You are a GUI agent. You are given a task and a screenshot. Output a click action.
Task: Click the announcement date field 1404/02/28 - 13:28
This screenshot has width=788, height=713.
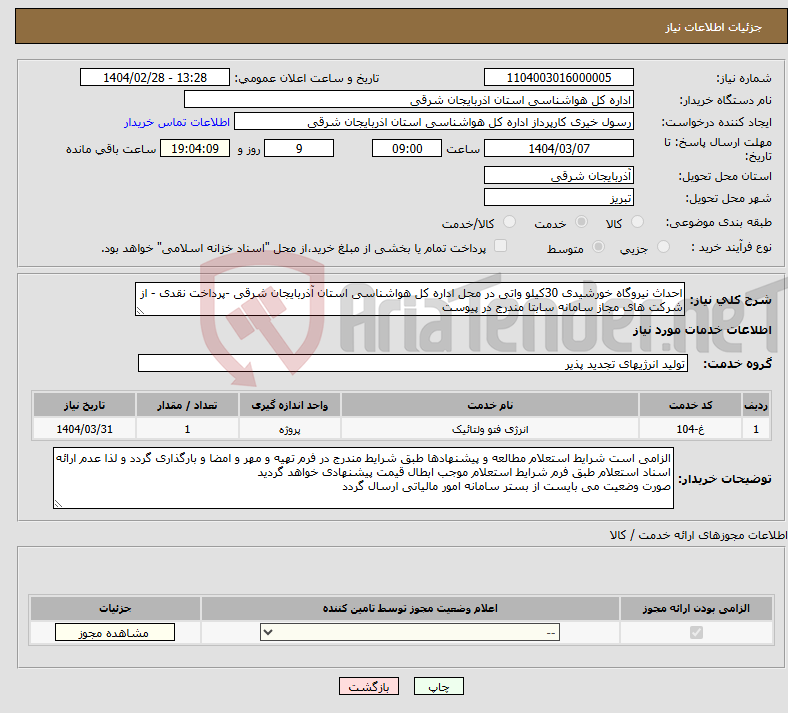click(155, 77)
